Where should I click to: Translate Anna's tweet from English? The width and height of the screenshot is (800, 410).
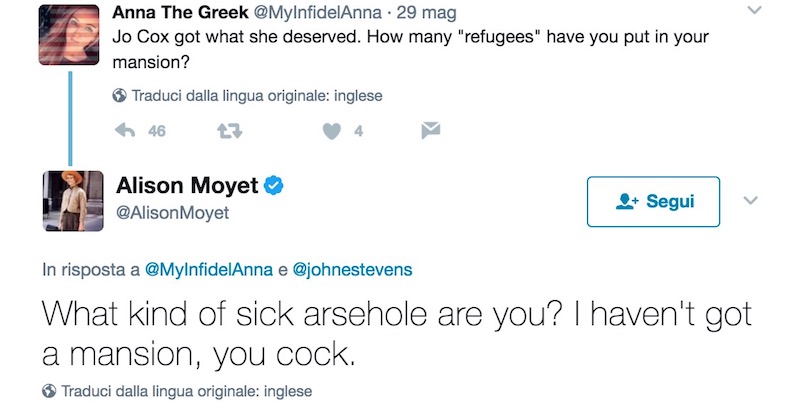pyautogui.click(x=257, y=97)
